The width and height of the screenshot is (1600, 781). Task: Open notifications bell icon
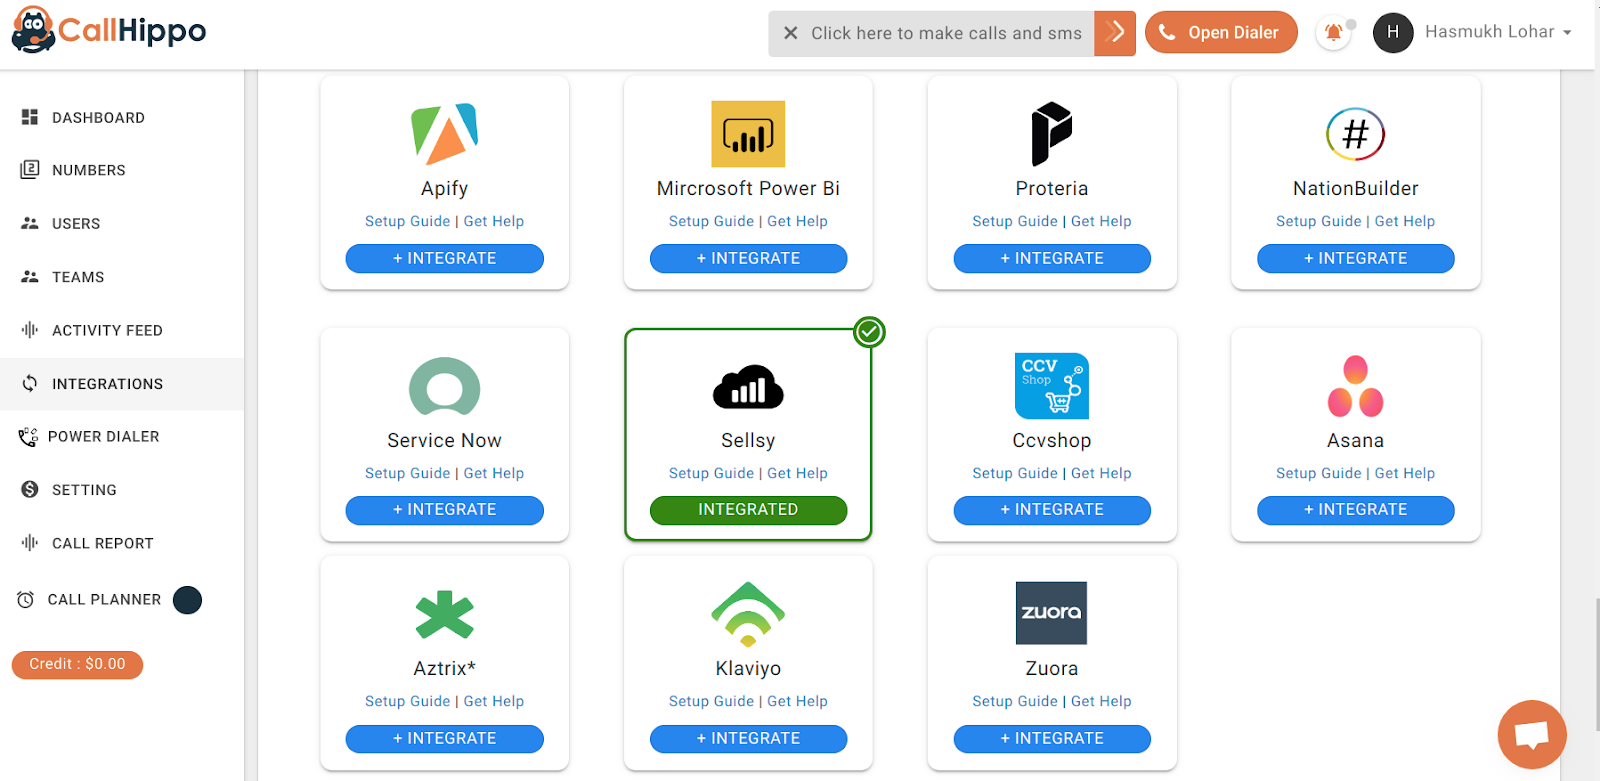[x=1333, y=32]
